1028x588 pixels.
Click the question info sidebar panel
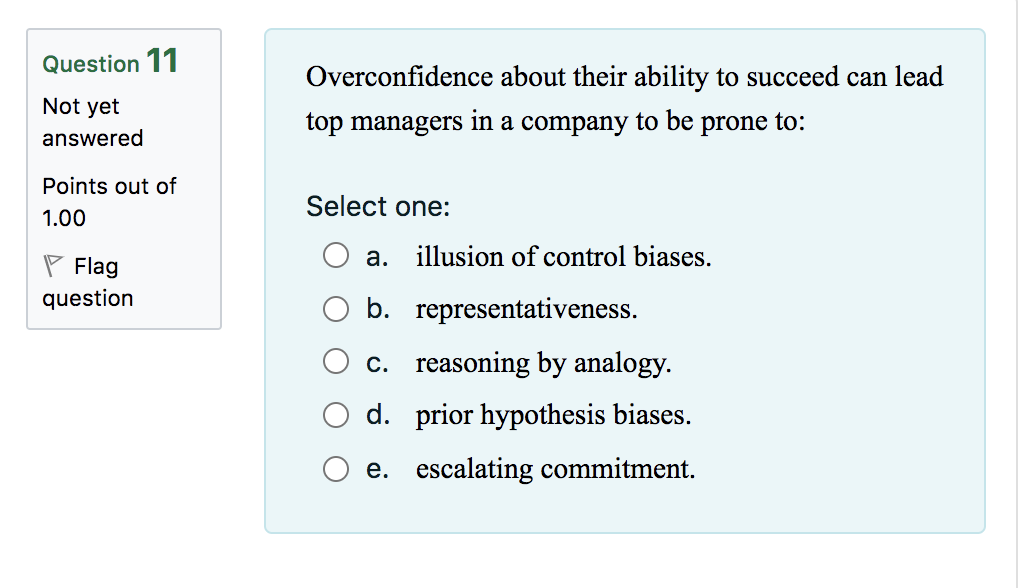click(x=123, y=178)
